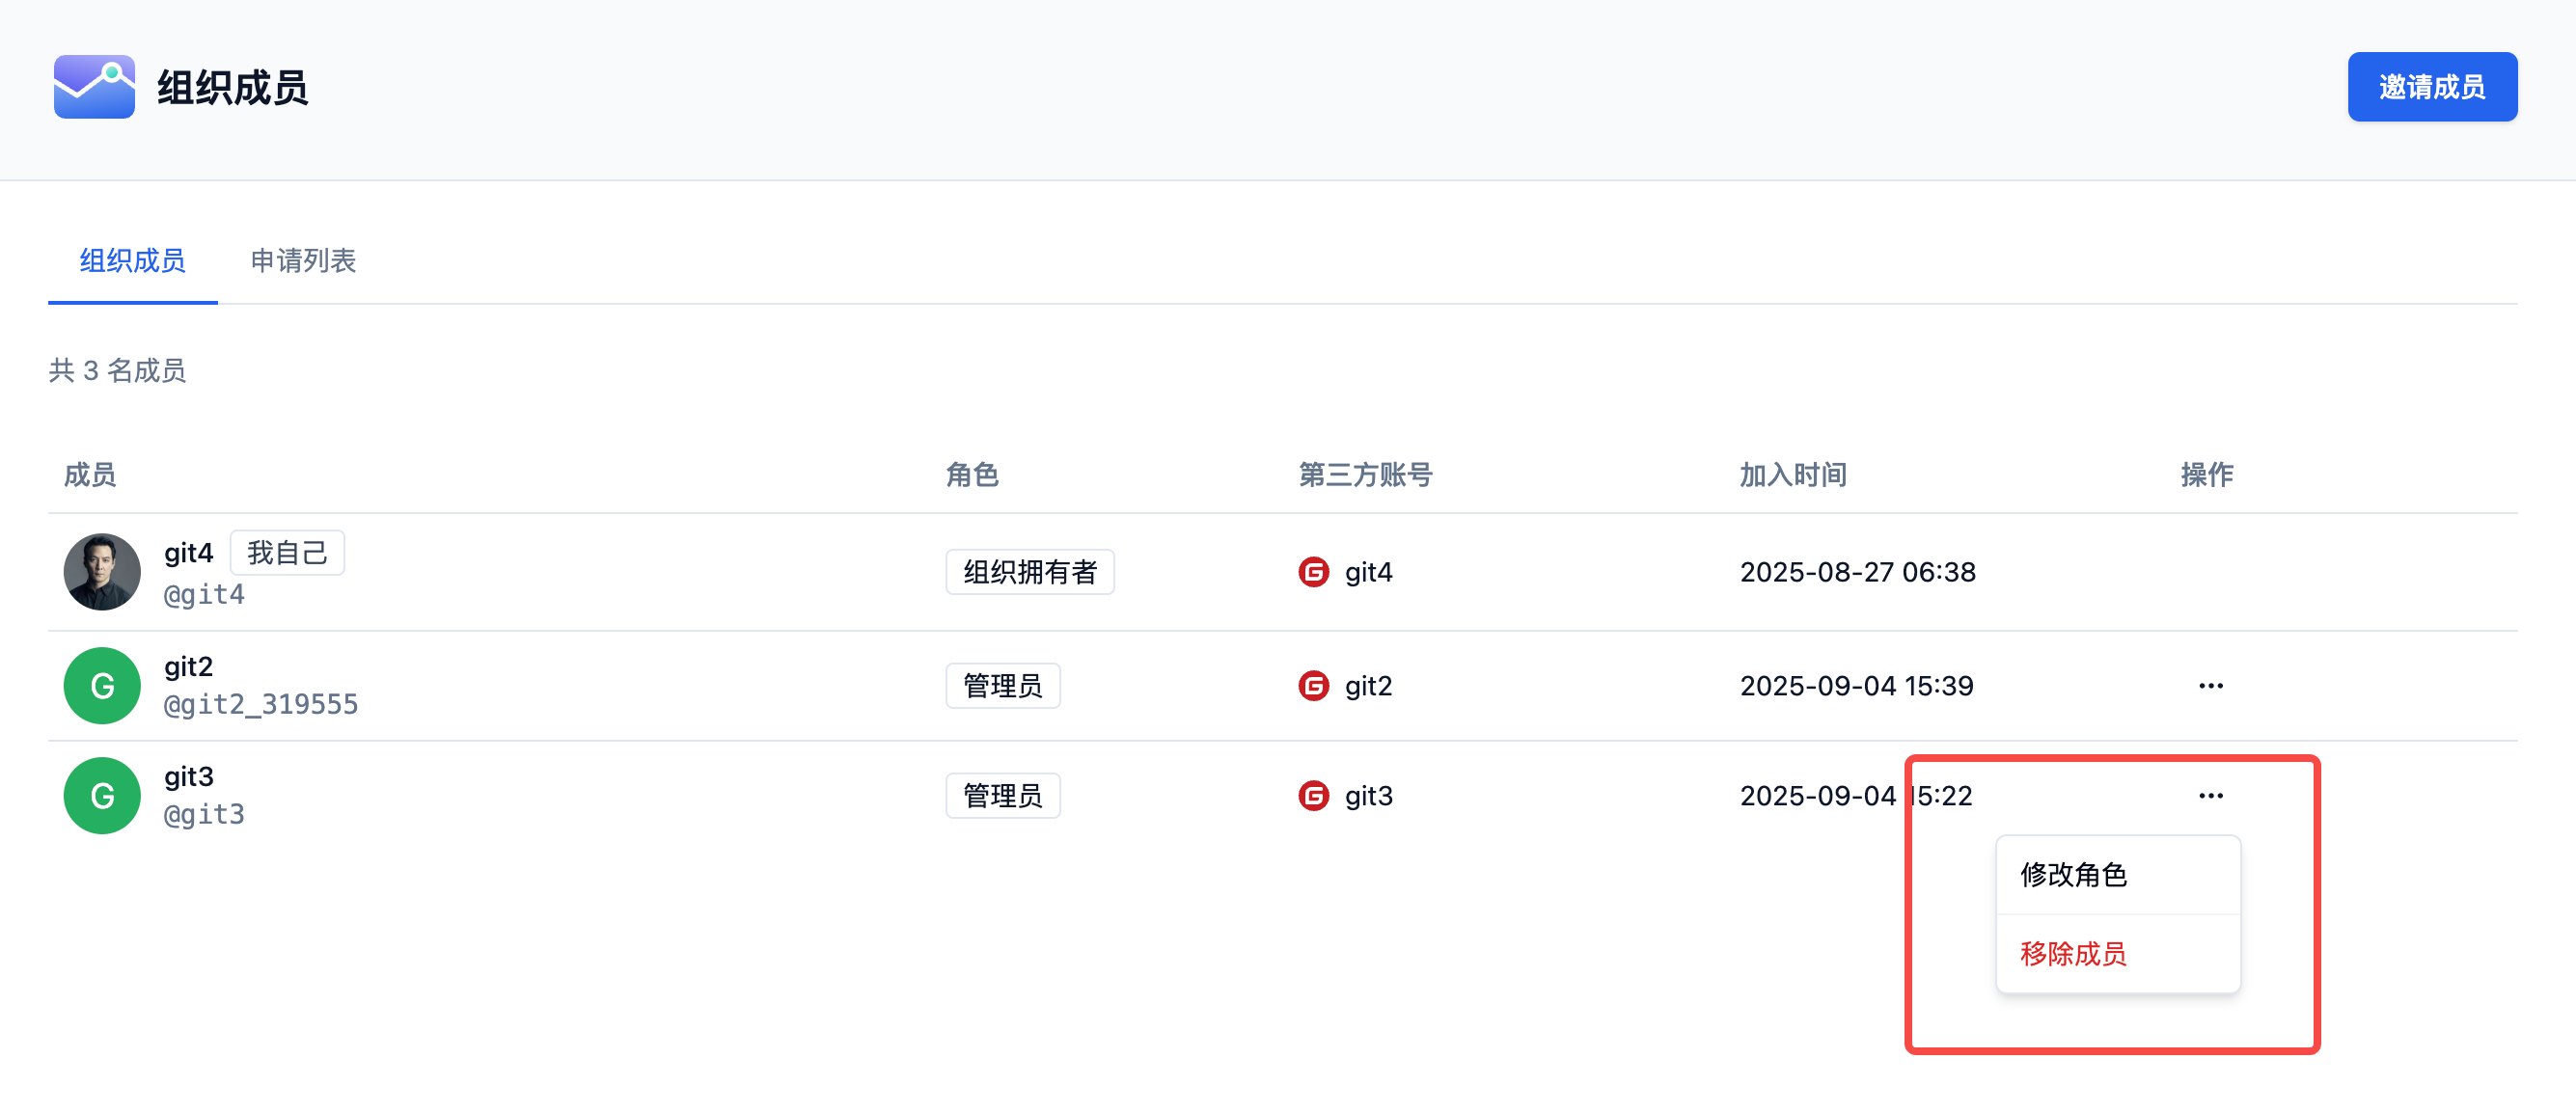Click the 我自己 badge next to git4
The height and width of the screenshot is (1113, 2576).
287,553
